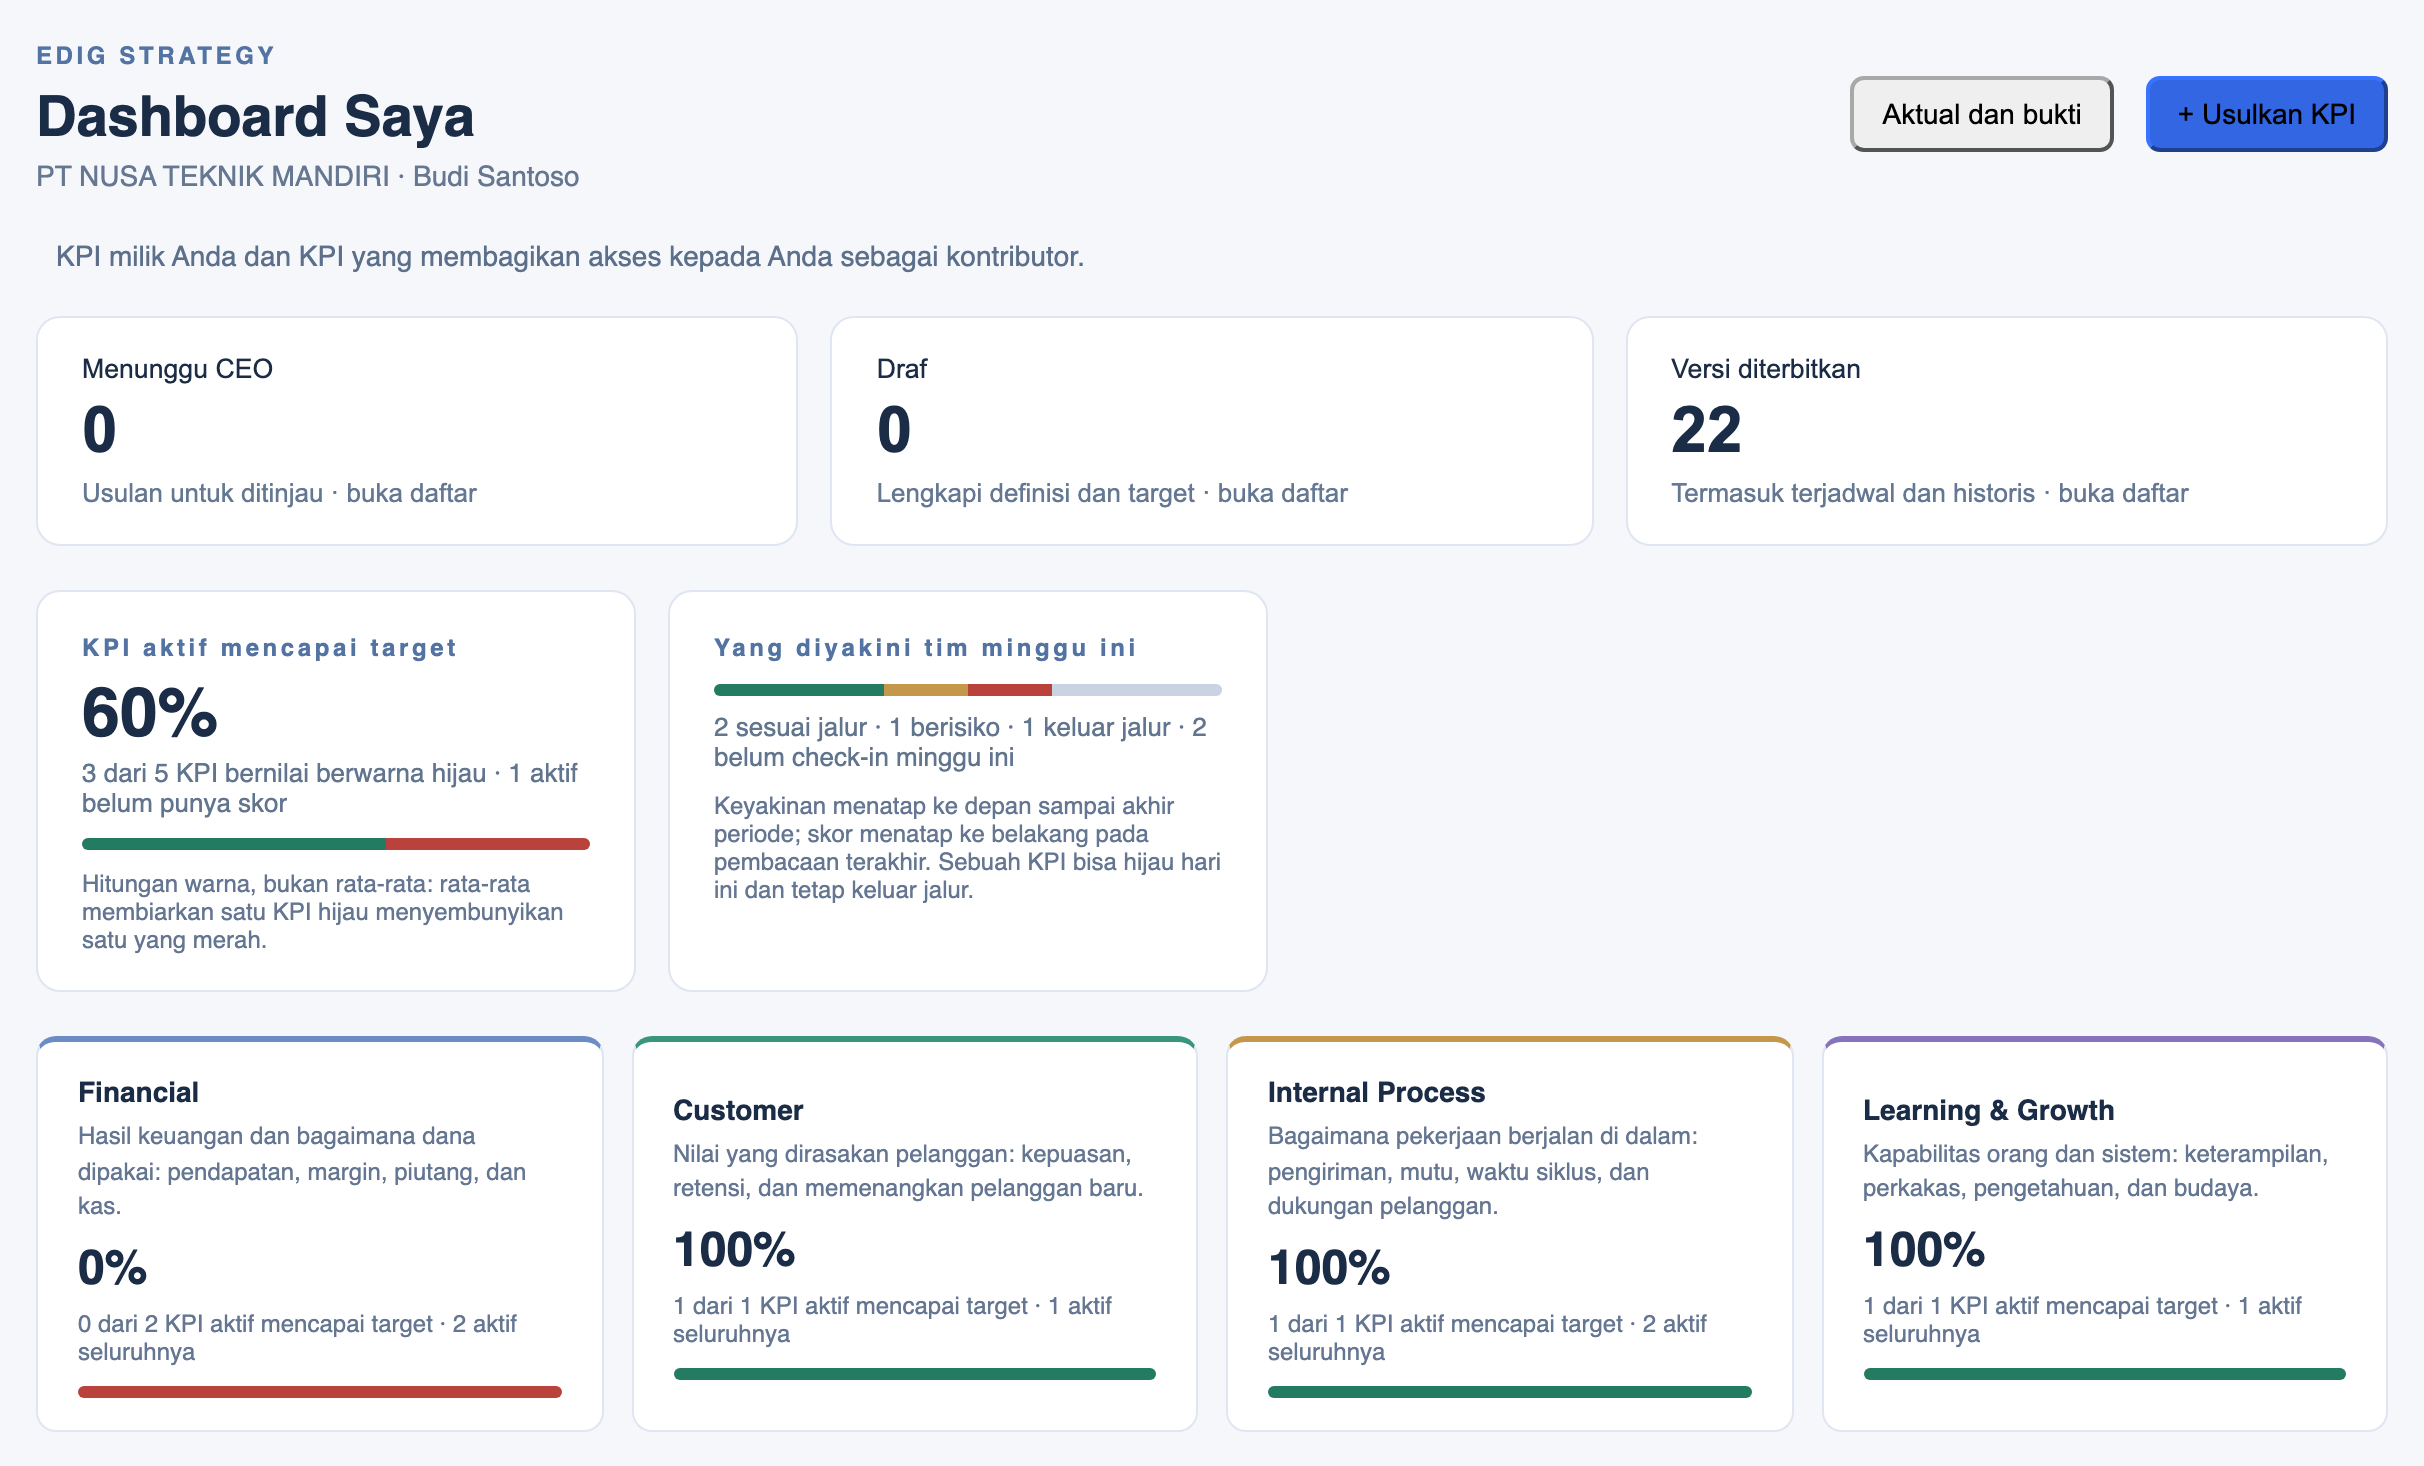Click the Learning & Growth 100% value

click(x=1924, y=1250)
